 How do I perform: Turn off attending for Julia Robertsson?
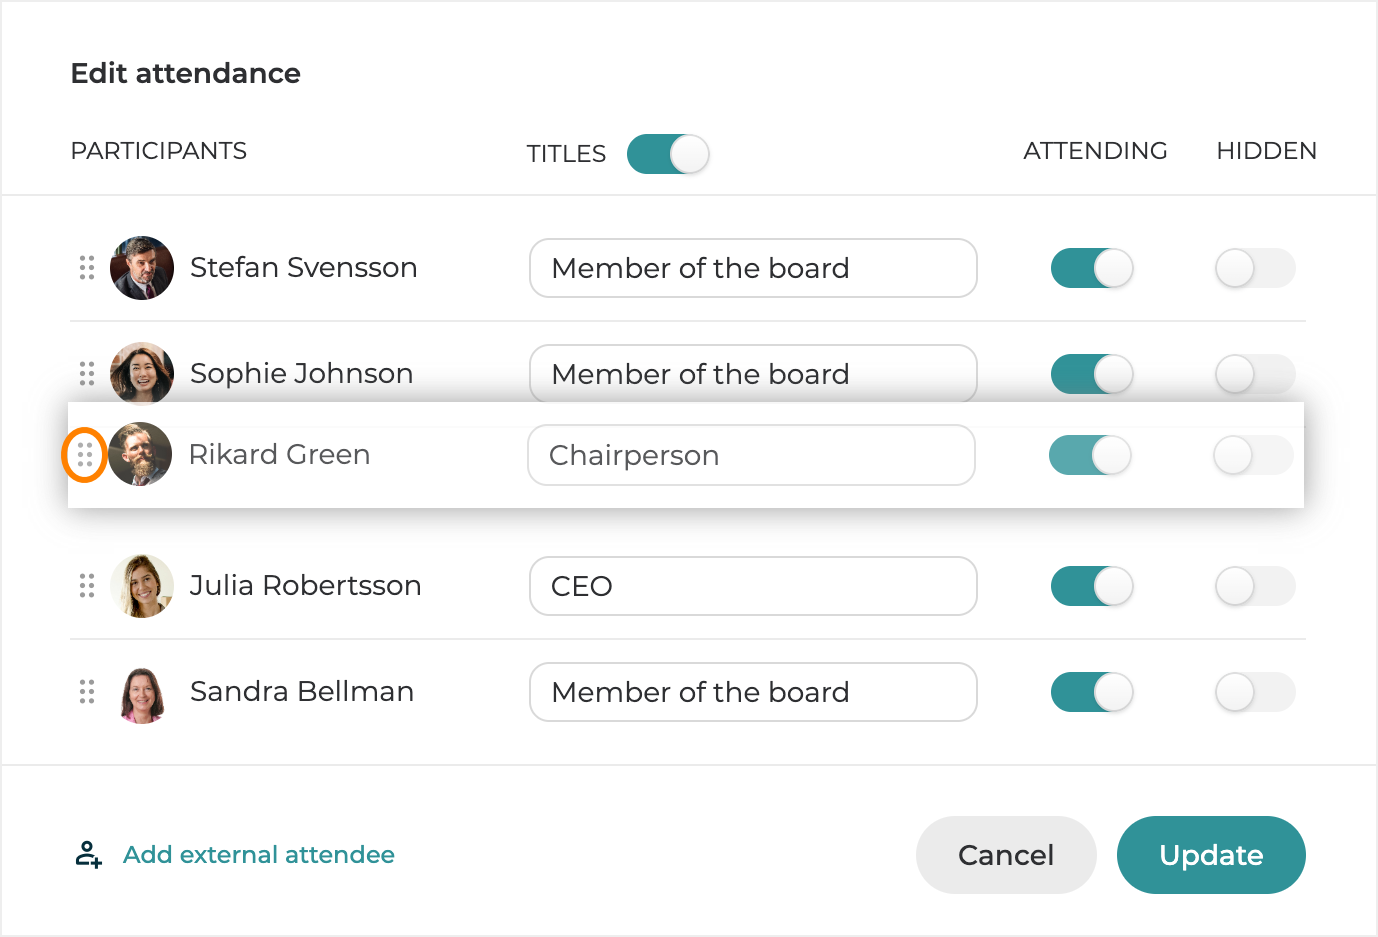pyautogui.click(x=1092, y=586)
